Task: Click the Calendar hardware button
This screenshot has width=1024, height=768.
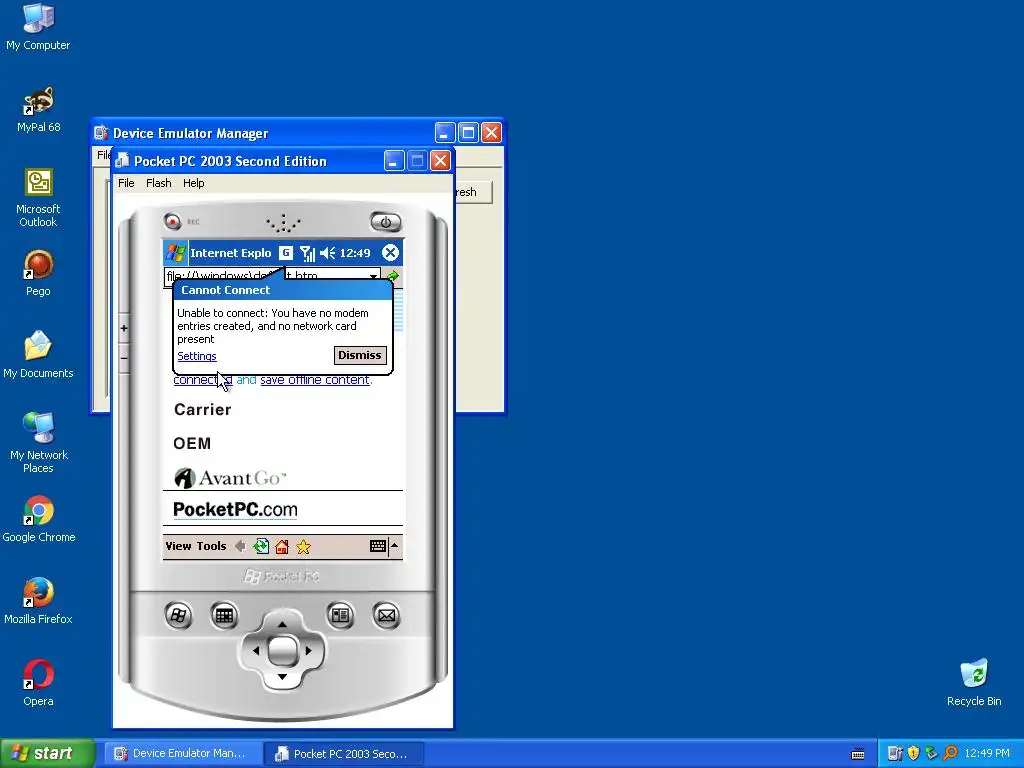Action: (224, 615)
